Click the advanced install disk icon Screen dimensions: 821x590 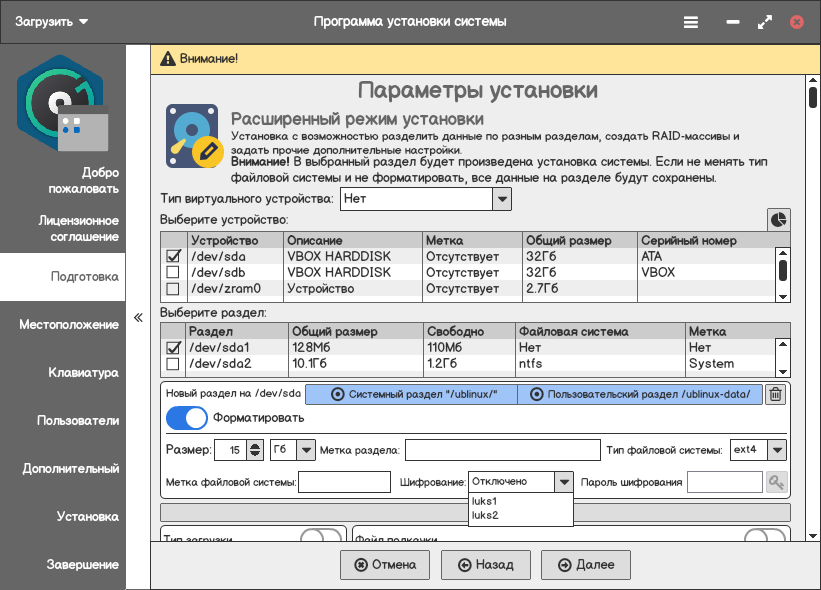tap(194, 136)
